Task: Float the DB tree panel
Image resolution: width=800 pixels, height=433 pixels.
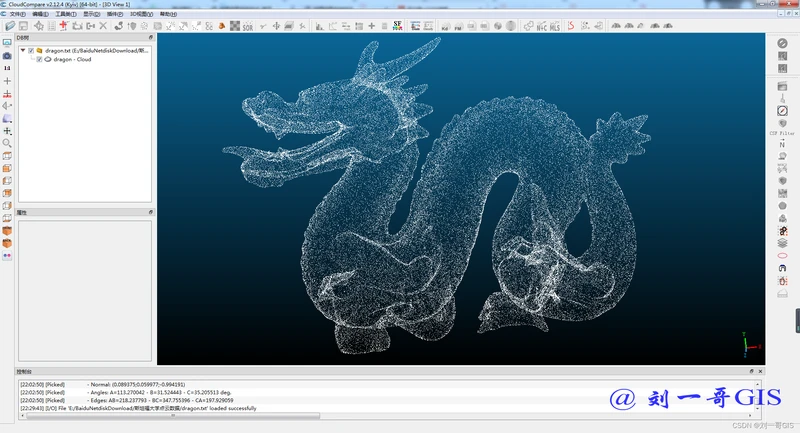Action: 151,38
